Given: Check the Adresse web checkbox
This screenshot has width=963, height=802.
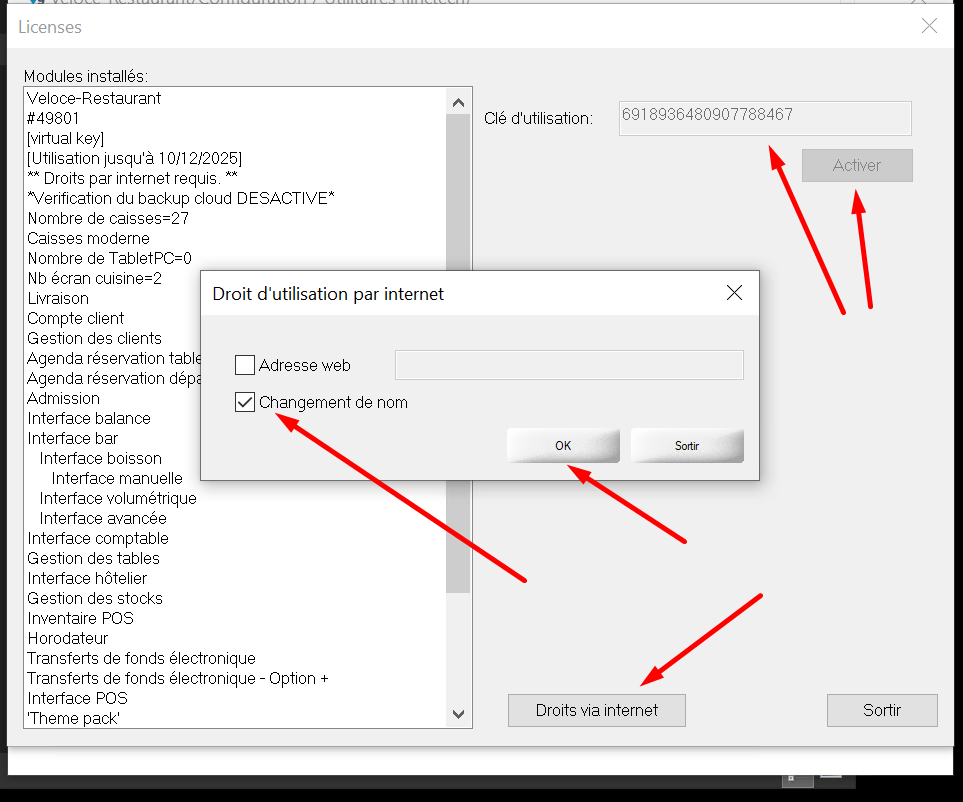Looking at the screenshot, I should click(245, 365).
